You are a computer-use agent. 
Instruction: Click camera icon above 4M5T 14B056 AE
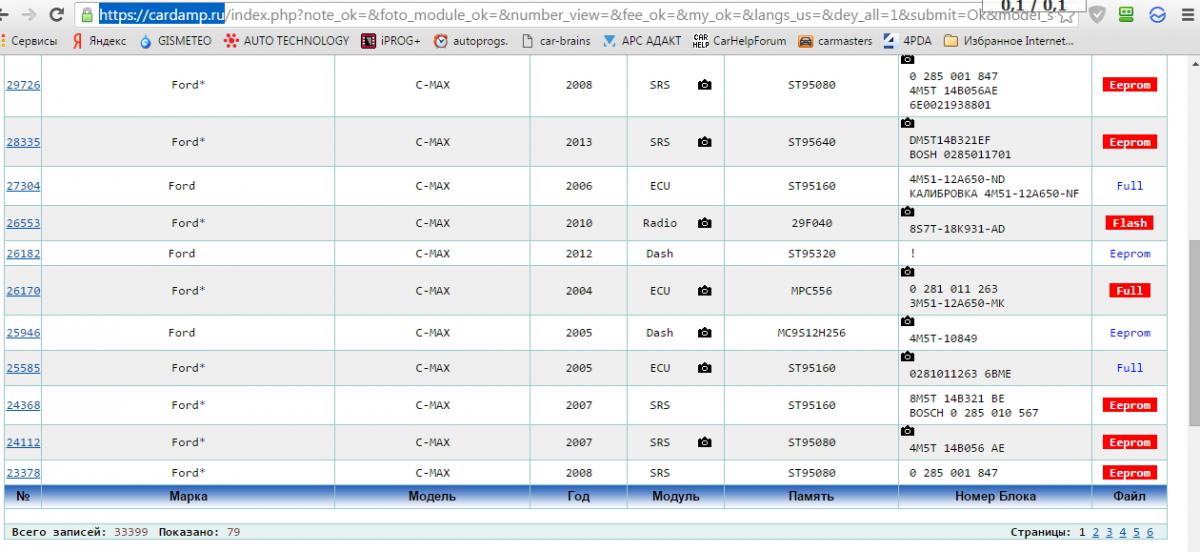908,431
